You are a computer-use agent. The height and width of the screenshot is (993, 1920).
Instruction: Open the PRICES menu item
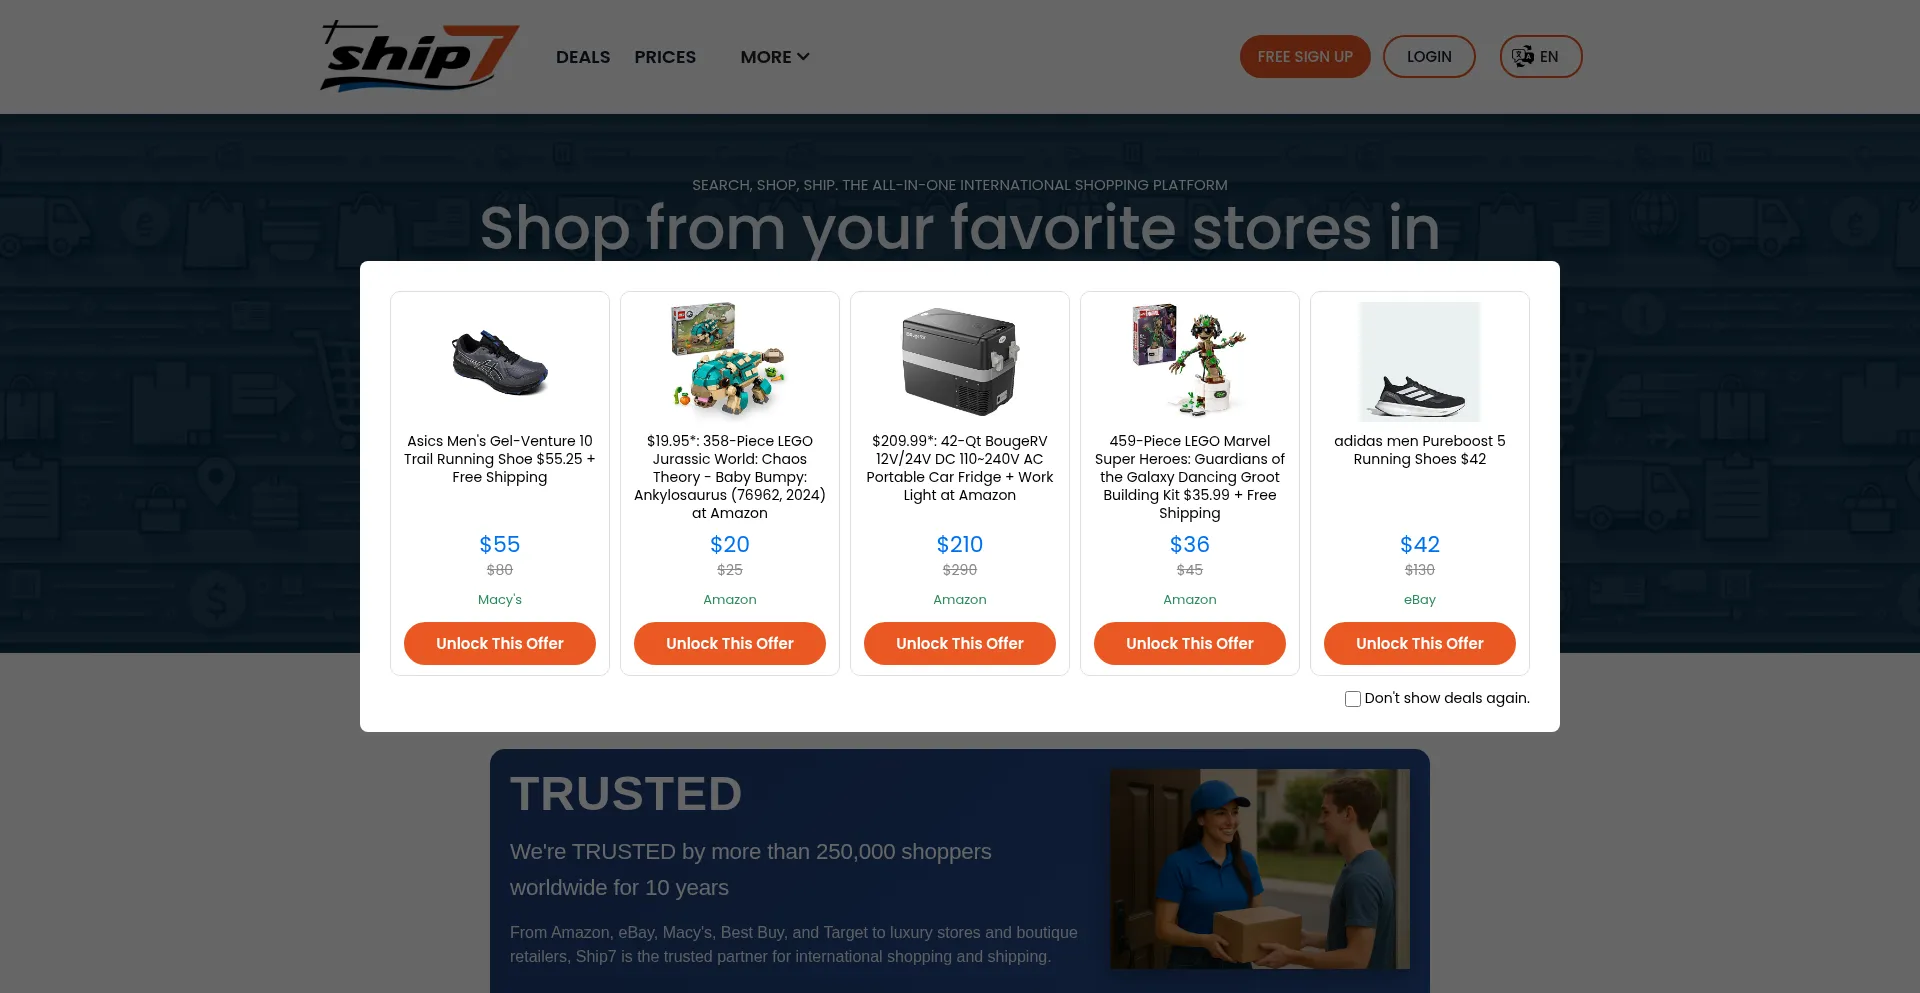pyautogui.click(x=665, y=57)
